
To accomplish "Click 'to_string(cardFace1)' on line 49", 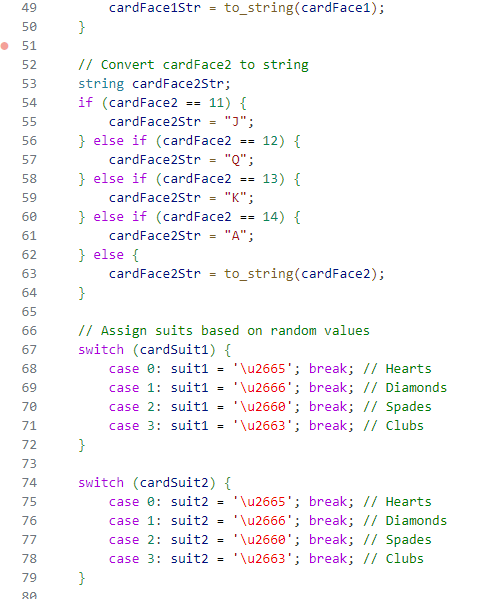I will (300, 8).
